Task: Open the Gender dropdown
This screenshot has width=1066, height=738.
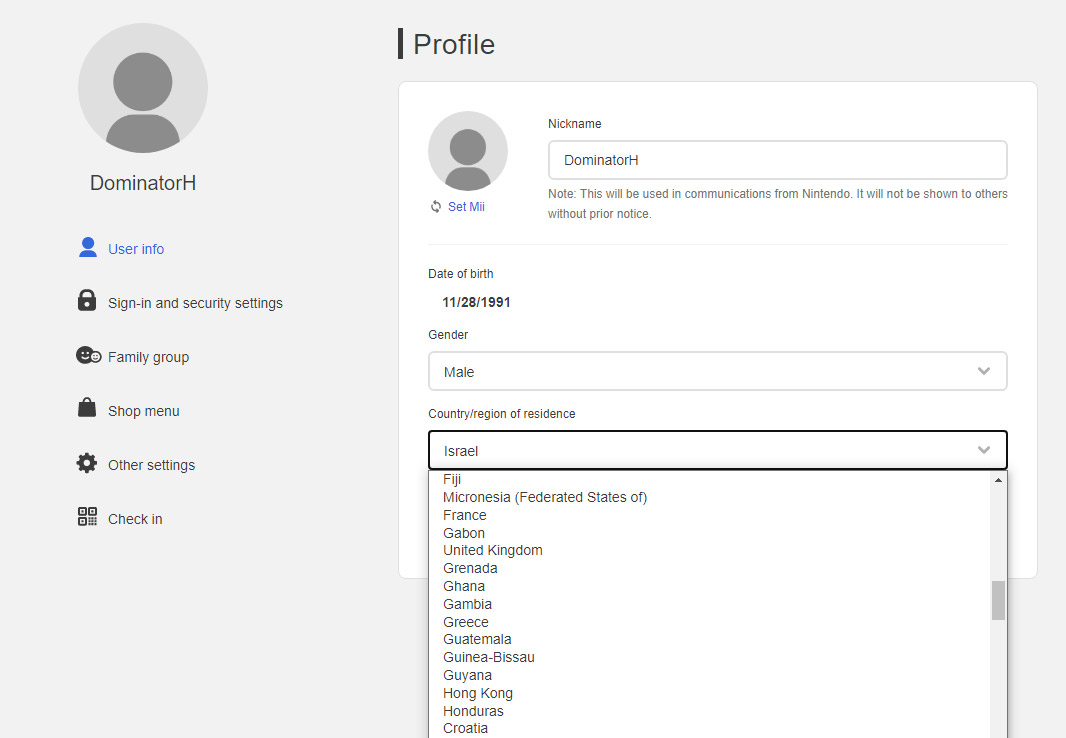Action: point(717,371)
